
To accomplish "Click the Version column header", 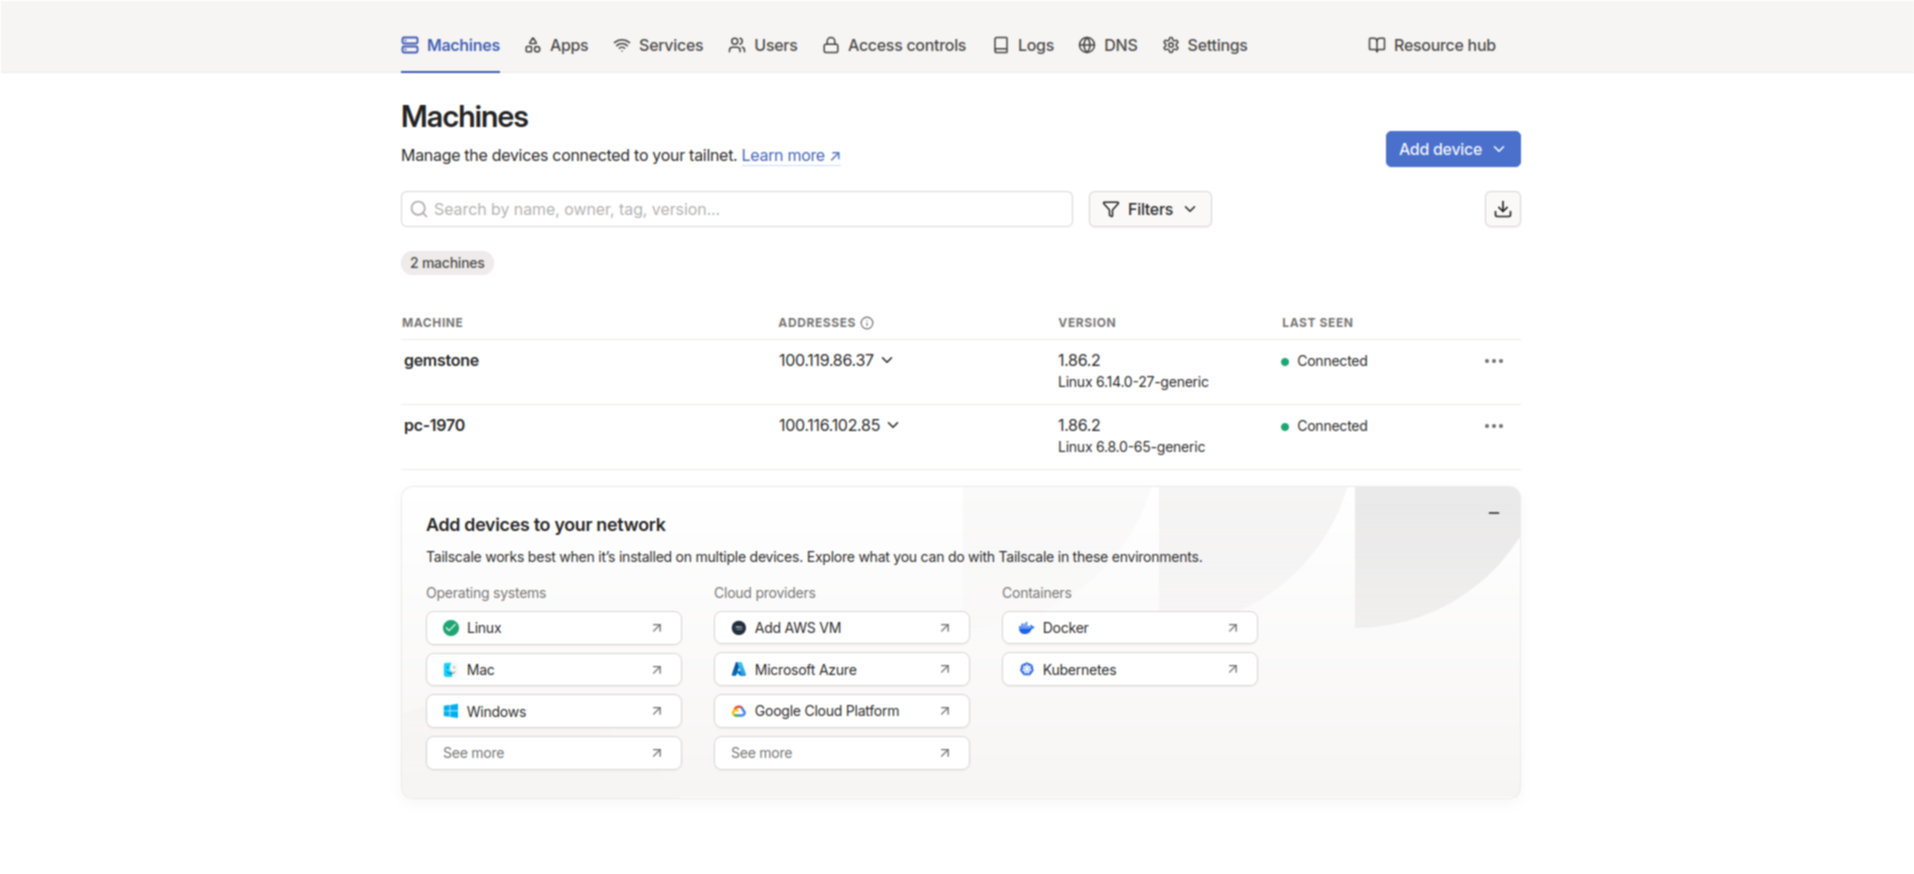I will pyautogui.click(x=1087, y=323).
